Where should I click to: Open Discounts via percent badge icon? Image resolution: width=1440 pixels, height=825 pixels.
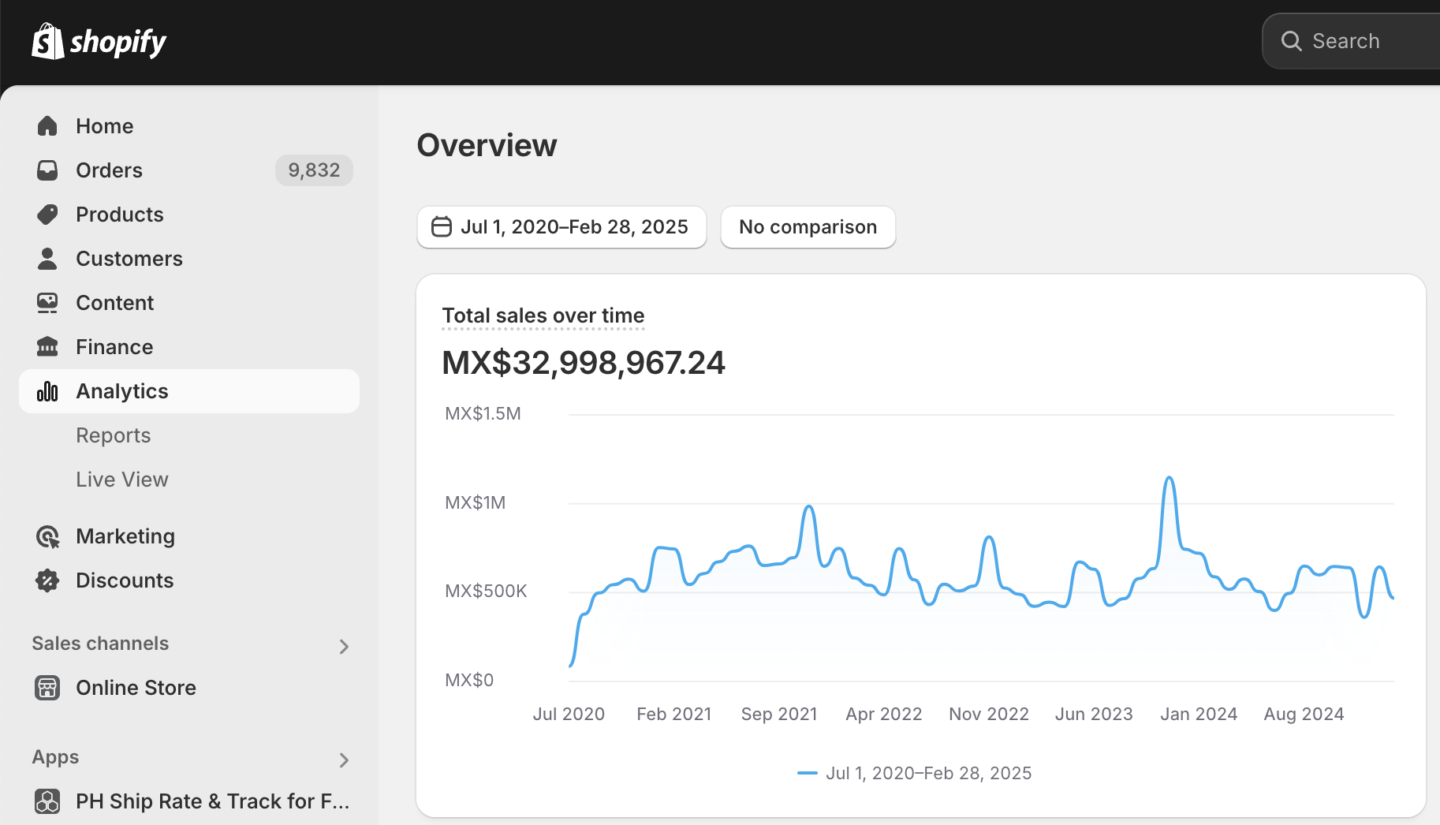pyautogui.click(x=47, y=580)
